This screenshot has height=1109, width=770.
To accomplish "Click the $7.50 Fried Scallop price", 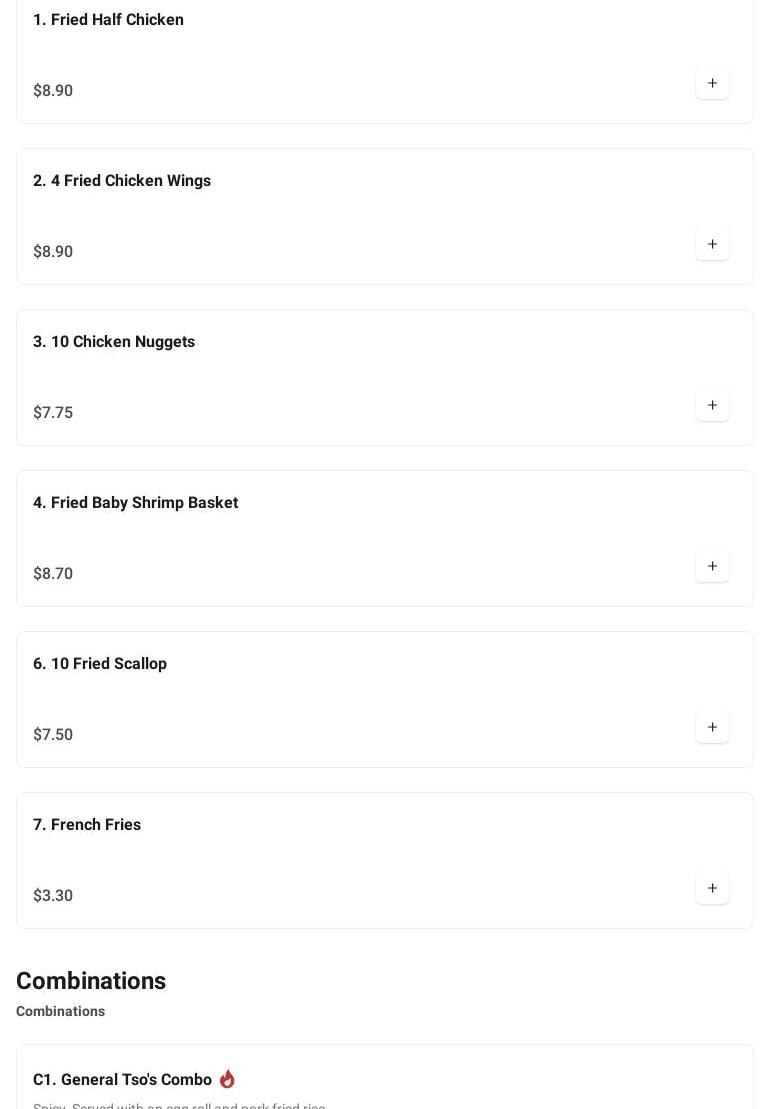I will click(x=53, y=735).
